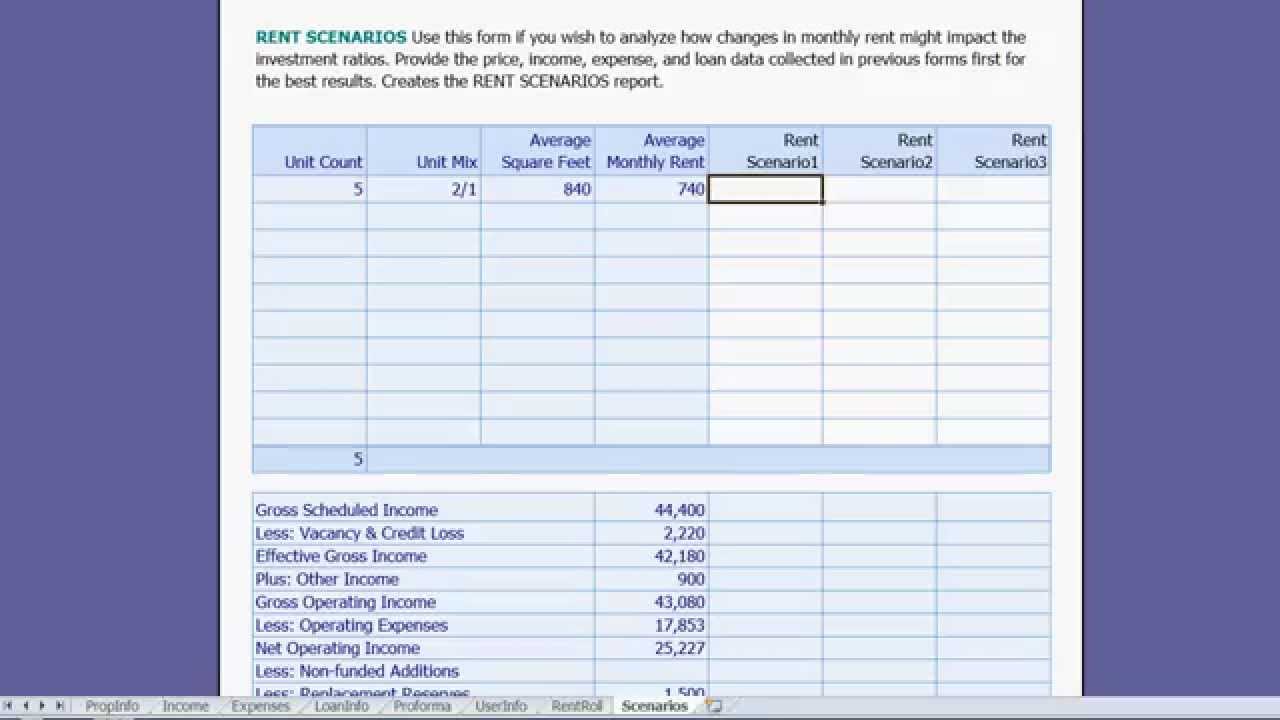Open the PropInfo sheet tab
Viewport: 1280px width, 720px height.
(112, 706)
